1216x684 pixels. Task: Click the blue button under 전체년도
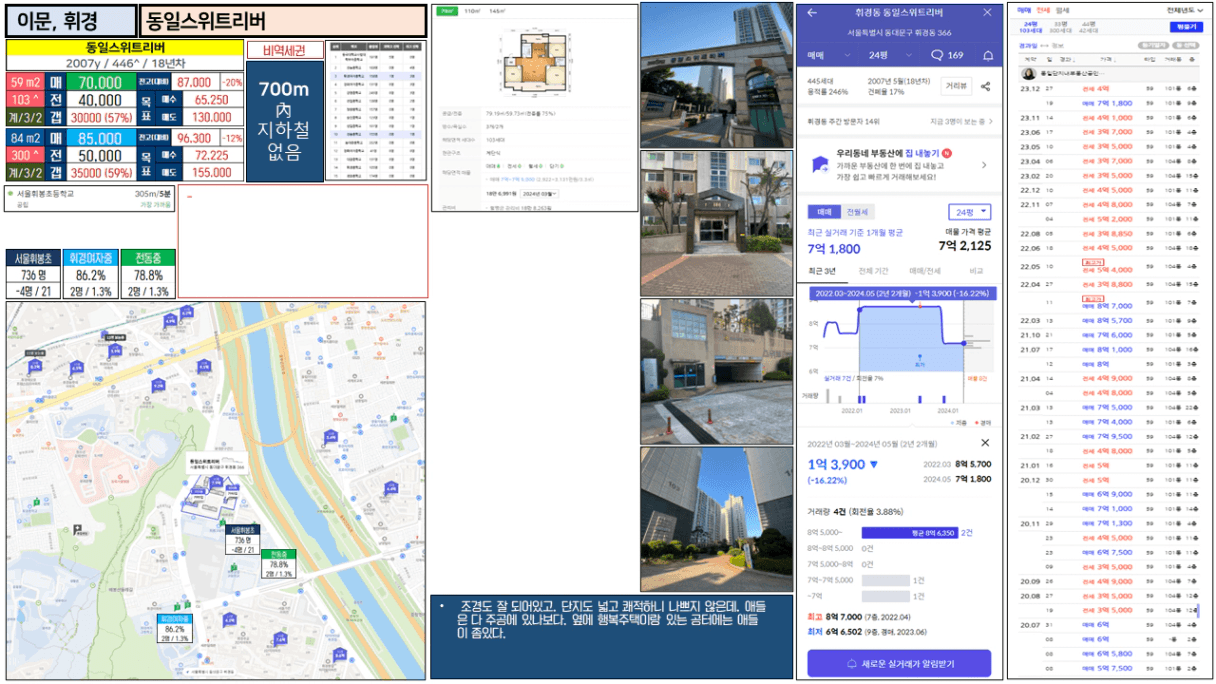pos(1185,27)
